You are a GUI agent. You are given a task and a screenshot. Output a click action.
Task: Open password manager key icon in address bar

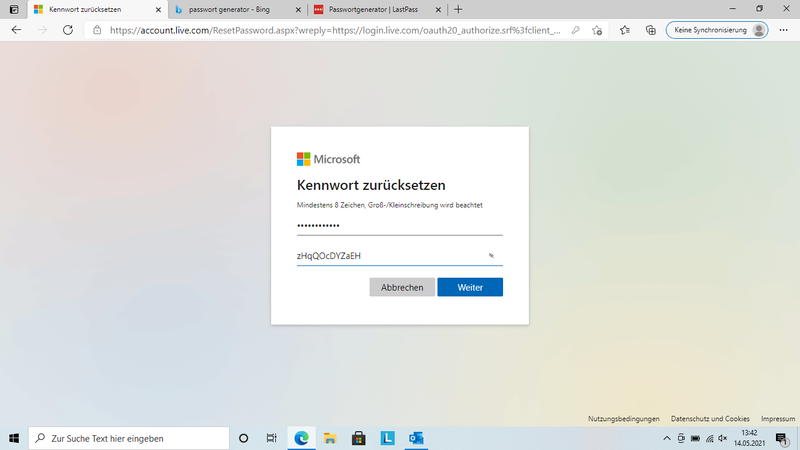point(576,30)
